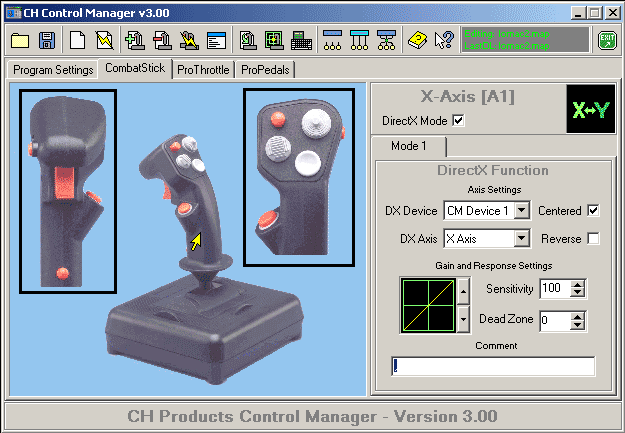Decrease Dead Zone with the down spinner arrow
Screen dimensions: 625x433
click(578, 325)
